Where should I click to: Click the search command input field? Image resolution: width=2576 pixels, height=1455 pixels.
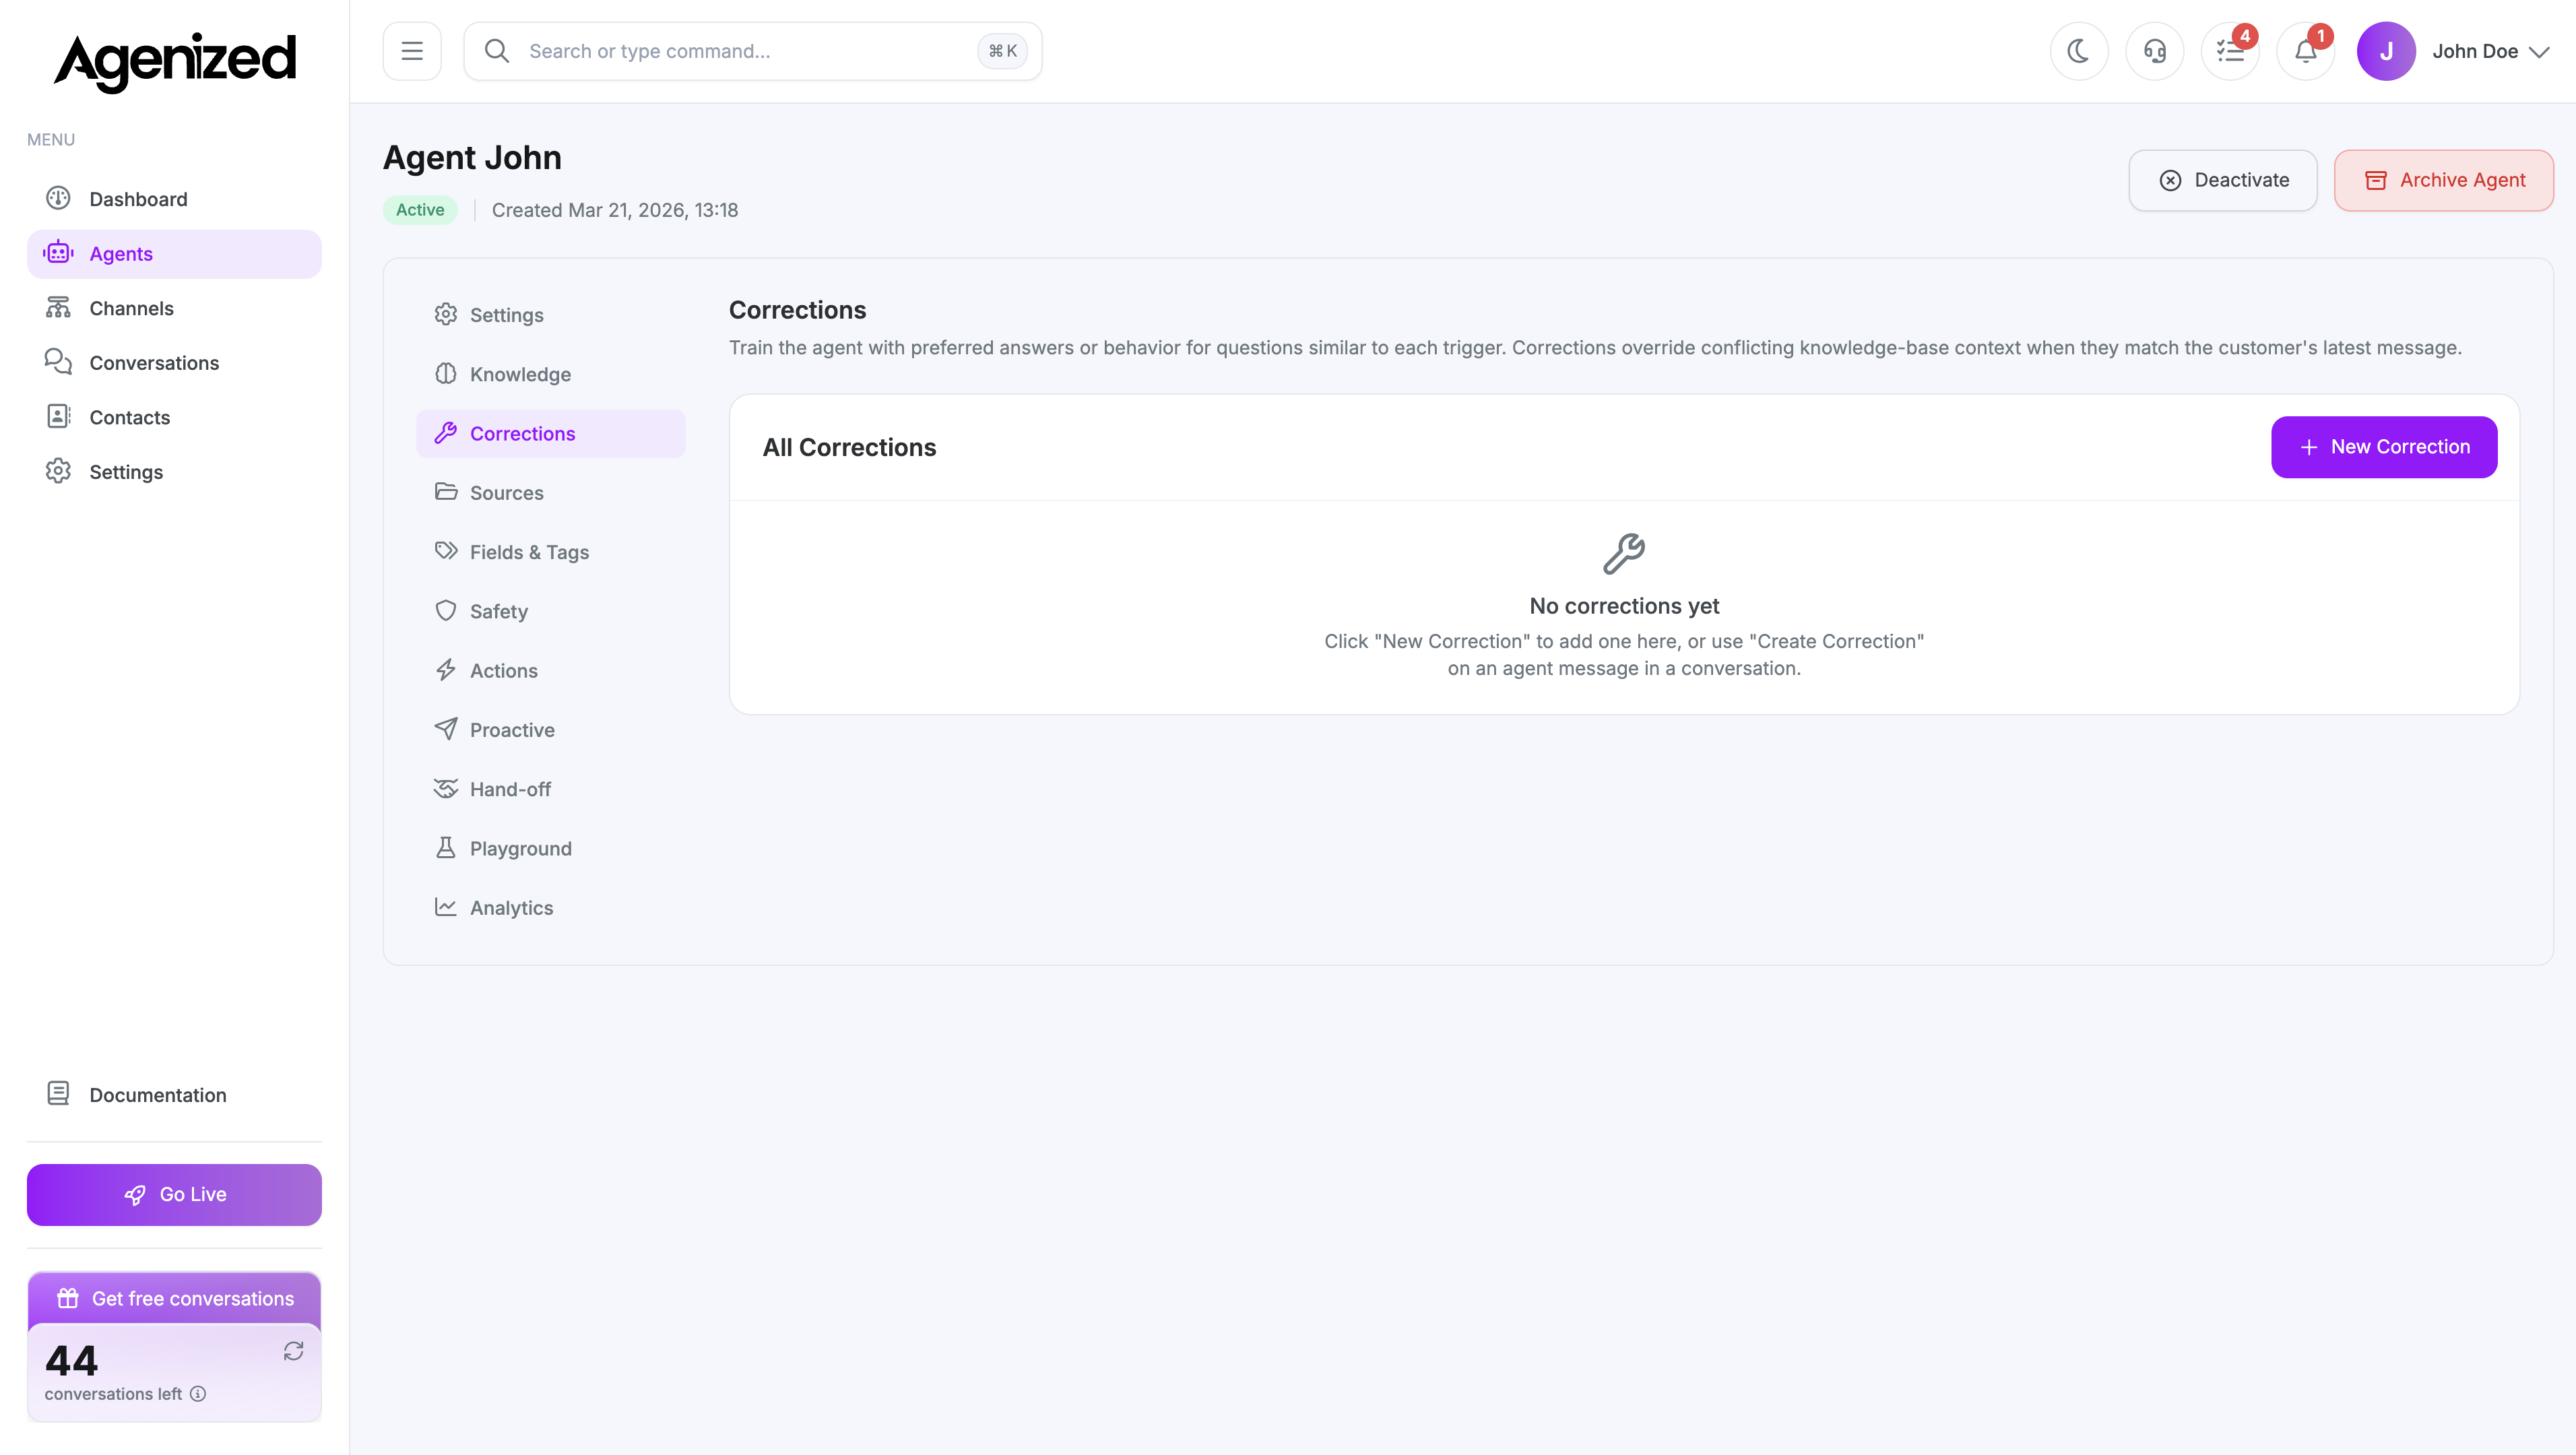point(700,50)
